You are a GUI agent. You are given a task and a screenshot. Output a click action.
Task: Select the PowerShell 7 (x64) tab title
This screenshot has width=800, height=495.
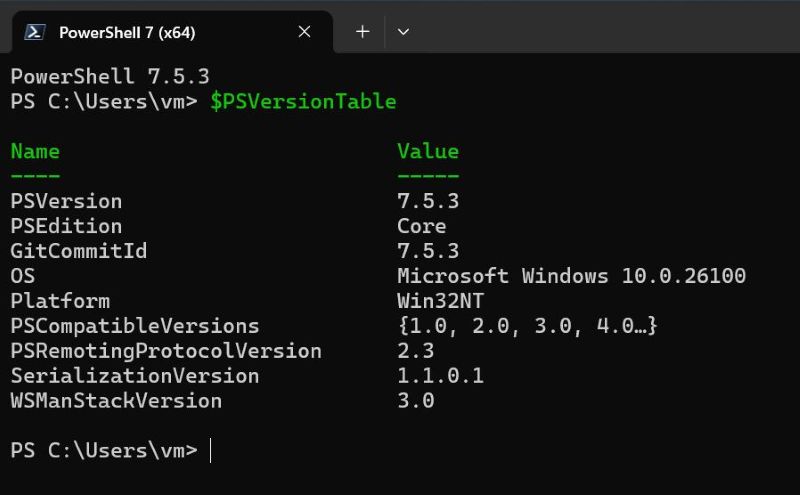point(127,32)
